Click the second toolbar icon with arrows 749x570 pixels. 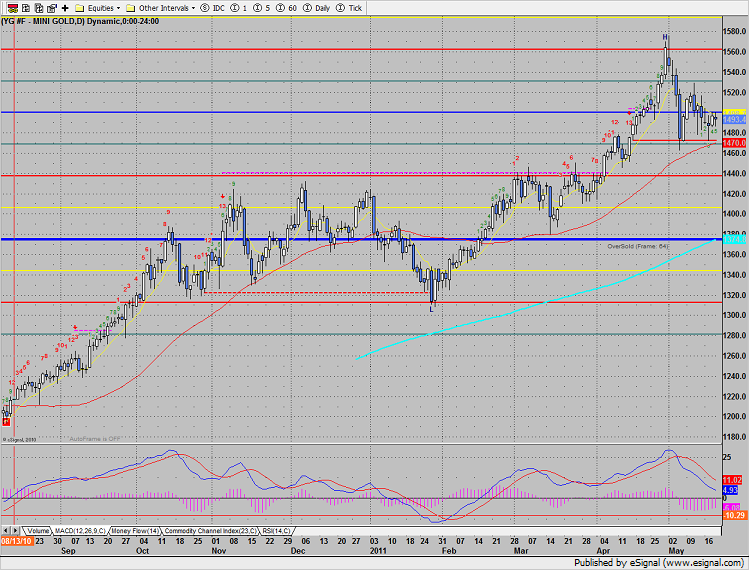(x=27, y=8)
